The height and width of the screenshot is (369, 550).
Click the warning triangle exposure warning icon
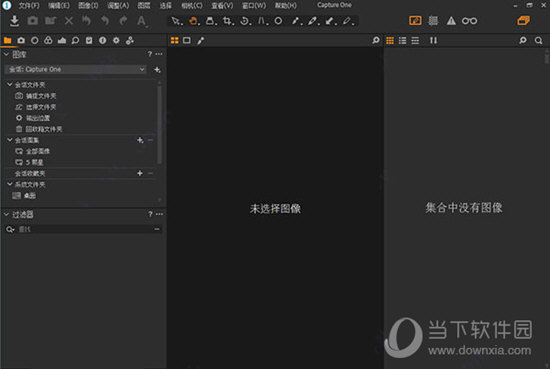click(x=451, y=21)
